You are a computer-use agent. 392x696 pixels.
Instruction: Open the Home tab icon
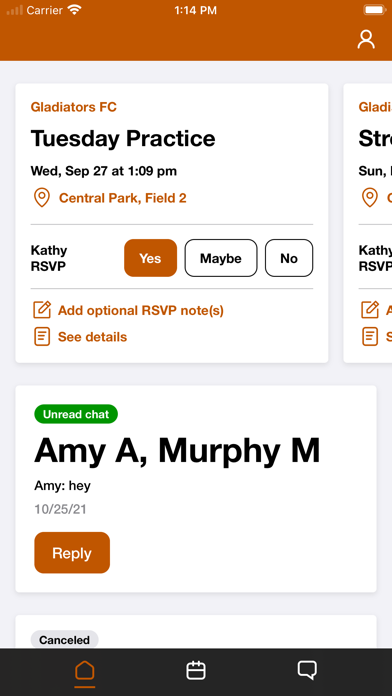pos(85,670)
